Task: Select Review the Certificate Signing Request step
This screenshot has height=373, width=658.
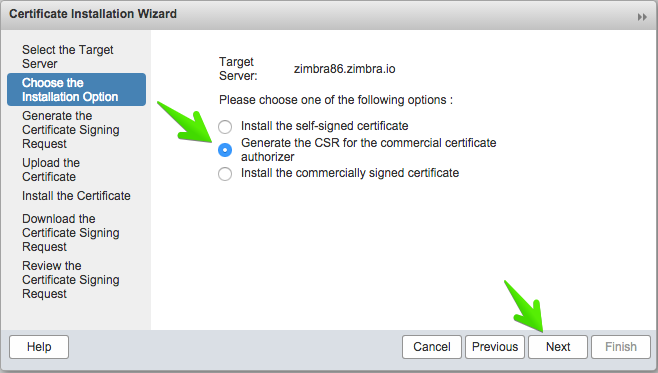Action: pyautogui.click(x=70, y=279)
